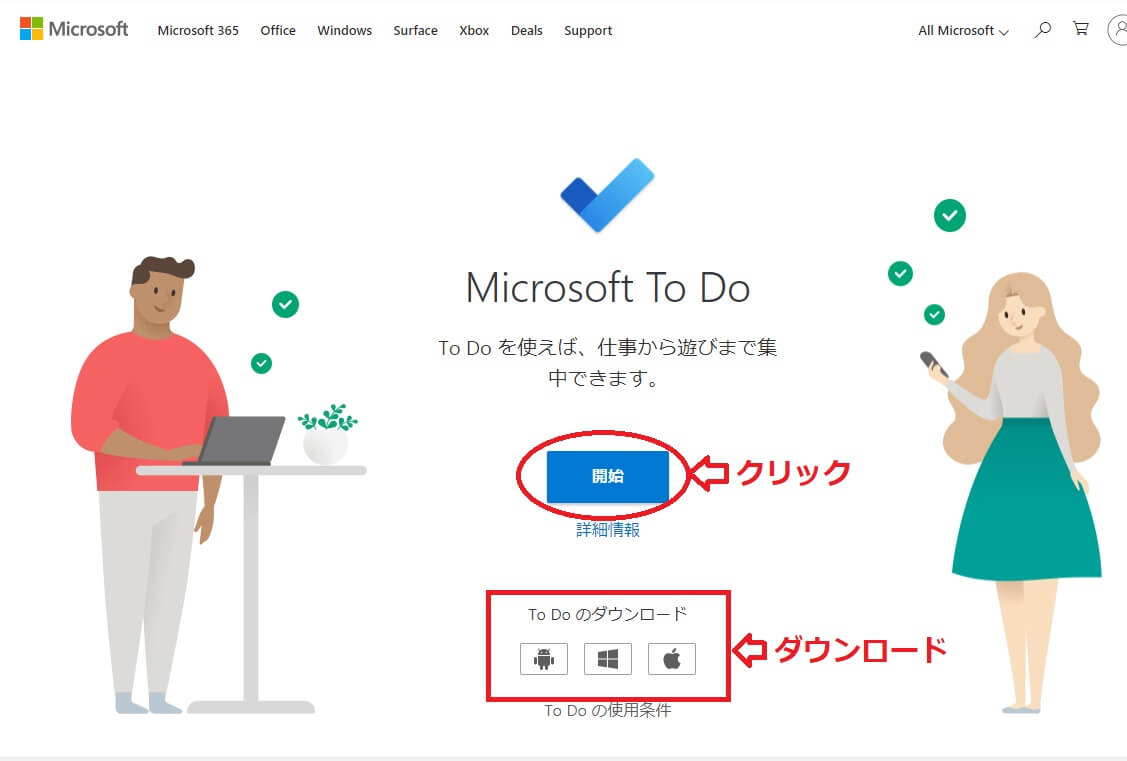Go to the Windows nav link
Screen dimensions: 1127x761
click(x=344, y=31)
